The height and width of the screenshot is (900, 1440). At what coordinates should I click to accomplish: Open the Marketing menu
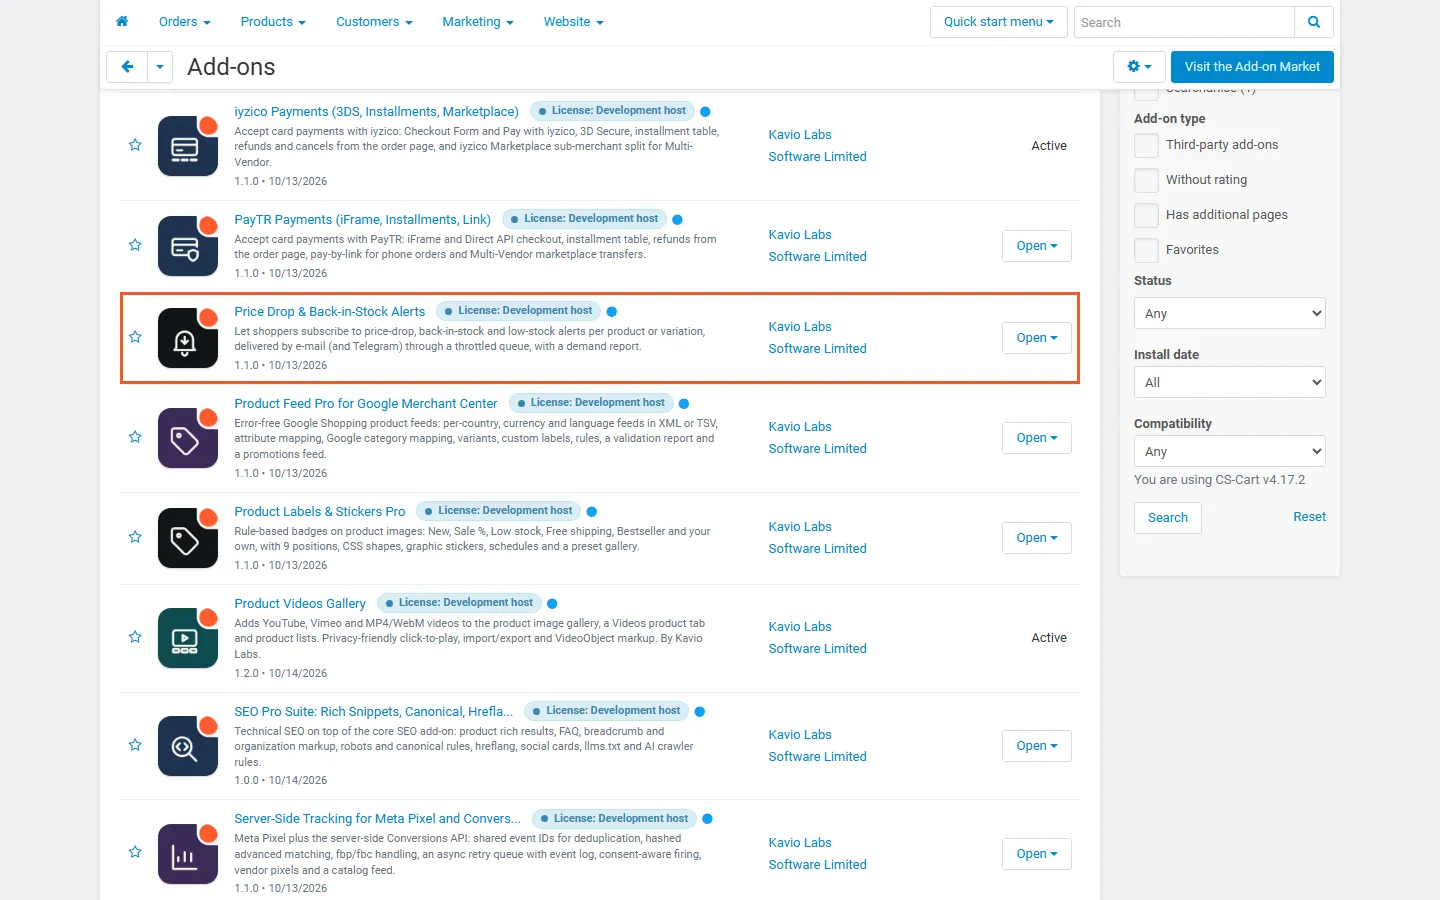point(478,22)
